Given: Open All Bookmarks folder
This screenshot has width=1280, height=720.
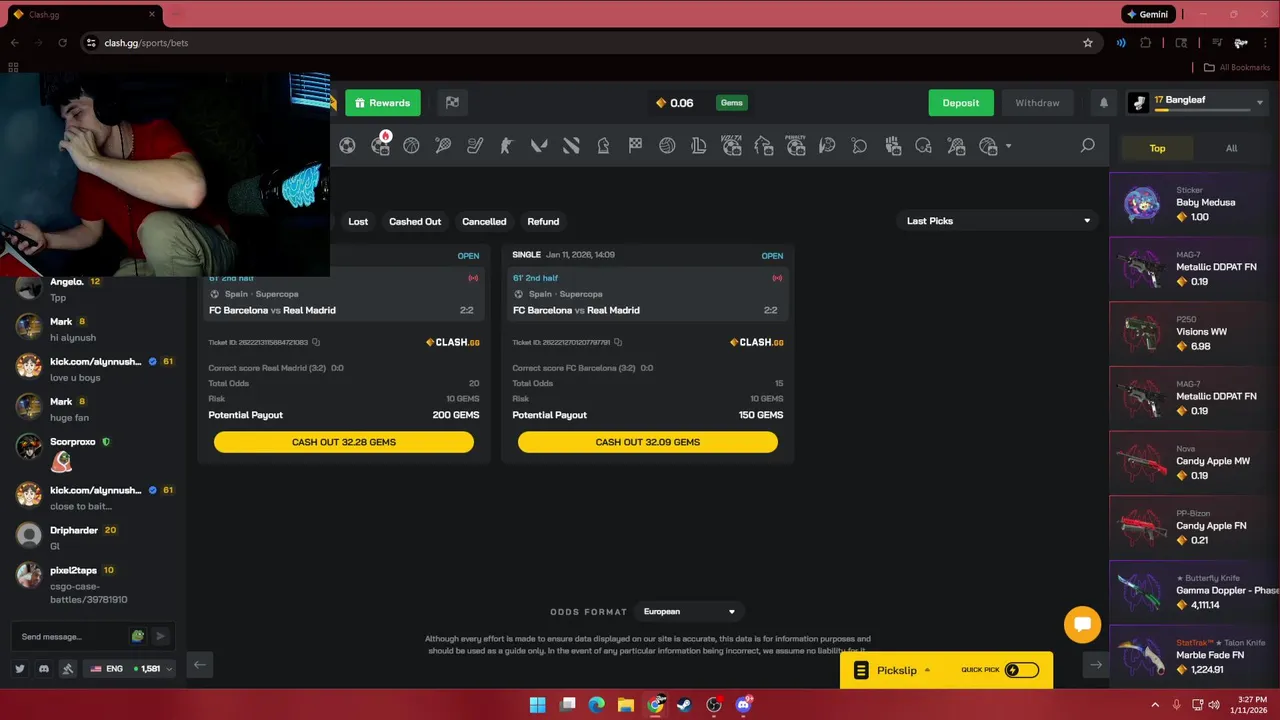Looking at the screenshot, I should [x=1236, y=67].
